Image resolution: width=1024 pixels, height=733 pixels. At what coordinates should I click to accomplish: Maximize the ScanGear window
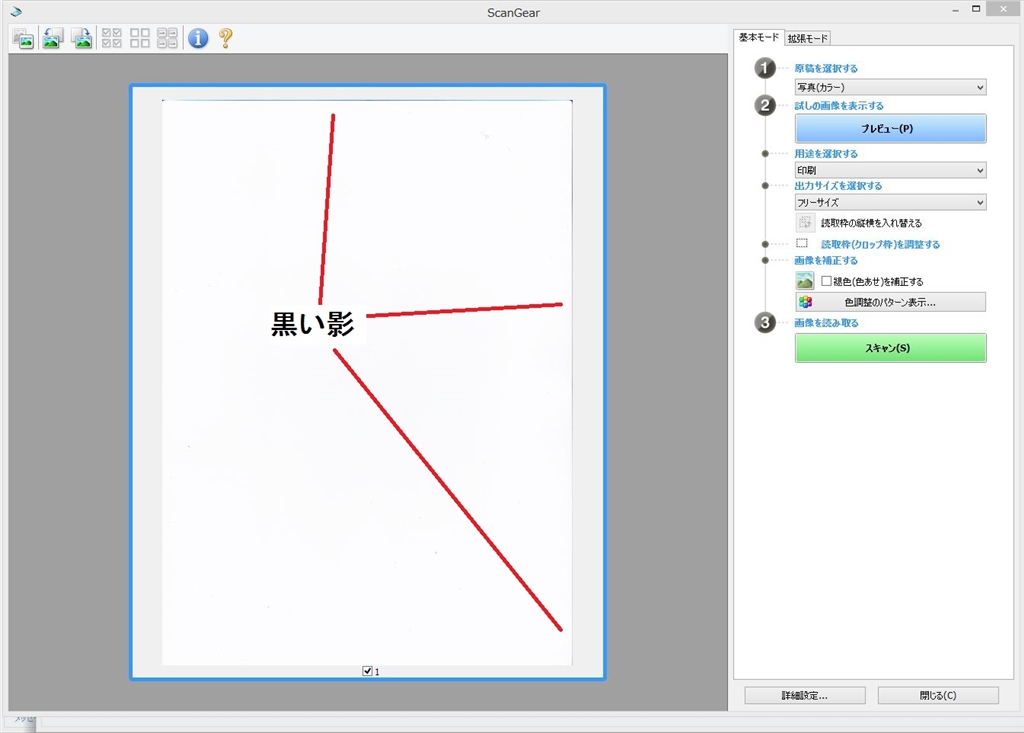pyautogui.click(x=976, y=9)
